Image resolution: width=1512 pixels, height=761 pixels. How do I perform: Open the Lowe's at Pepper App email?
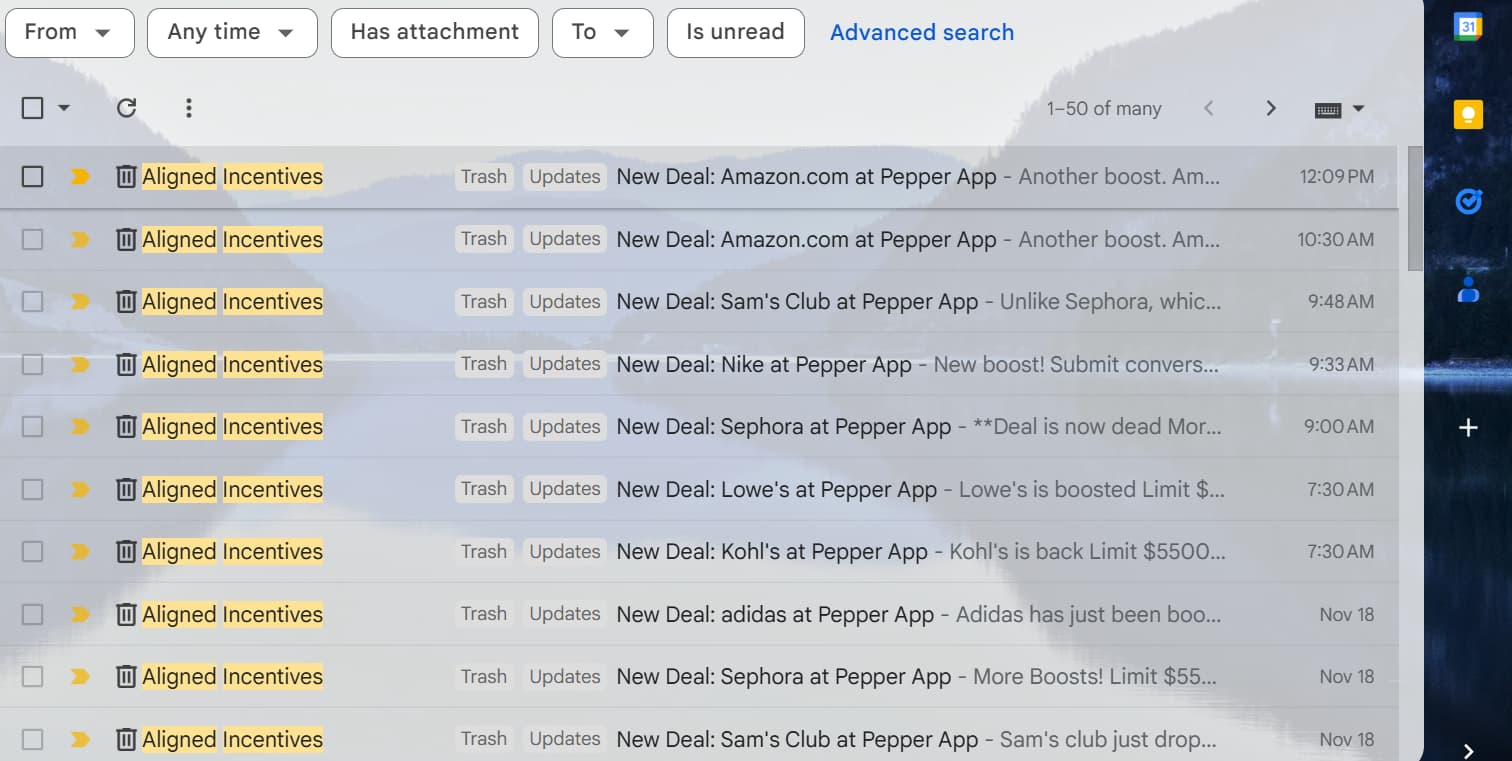[776, 489]
